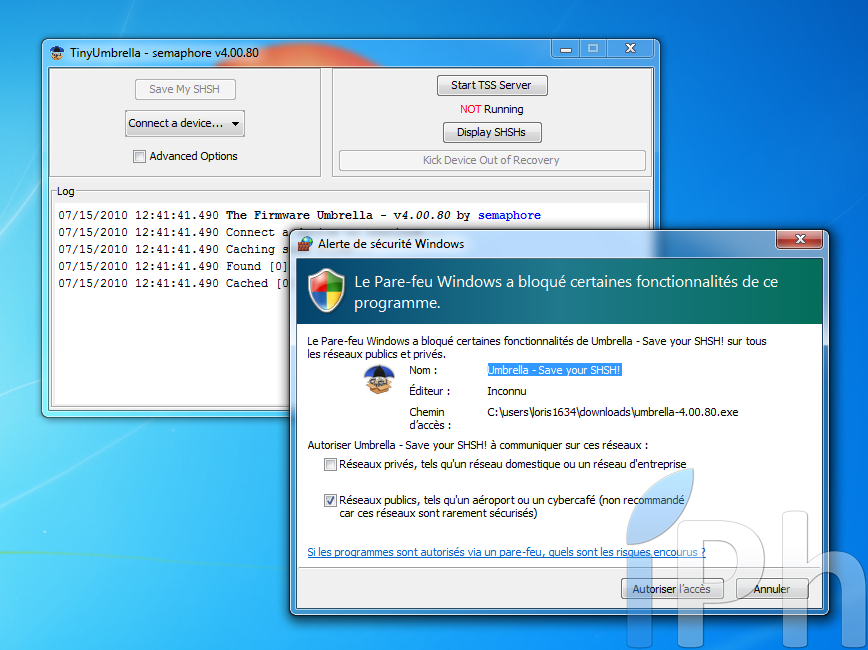Click the Windows security shield icon
This screenshot has height=650, width=868.
coord(326,291)
